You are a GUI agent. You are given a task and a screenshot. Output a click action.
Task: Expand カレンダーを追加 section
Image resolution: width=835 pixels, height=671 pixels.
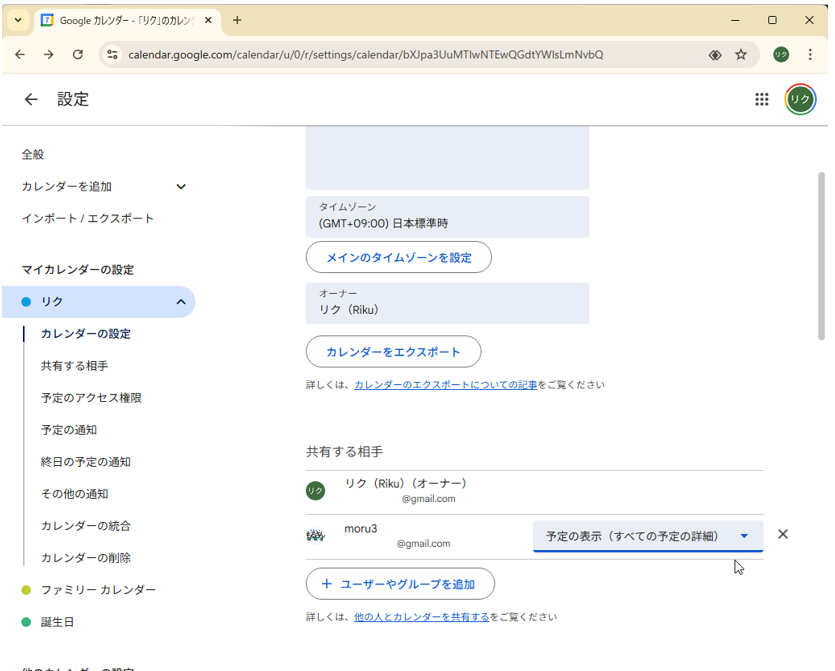tap(181, 186)
